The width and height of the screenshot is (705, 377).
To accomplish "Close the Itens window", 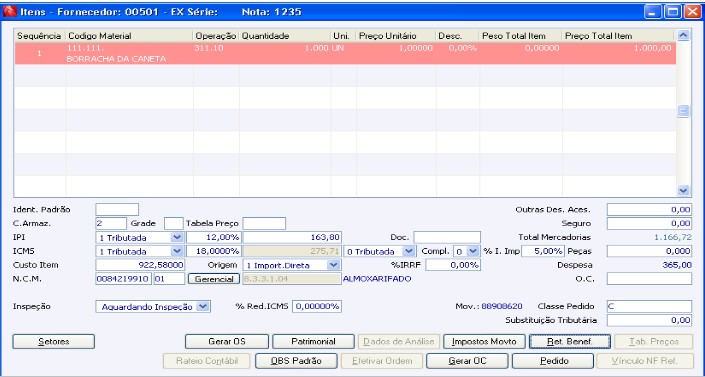I will 693,12.
